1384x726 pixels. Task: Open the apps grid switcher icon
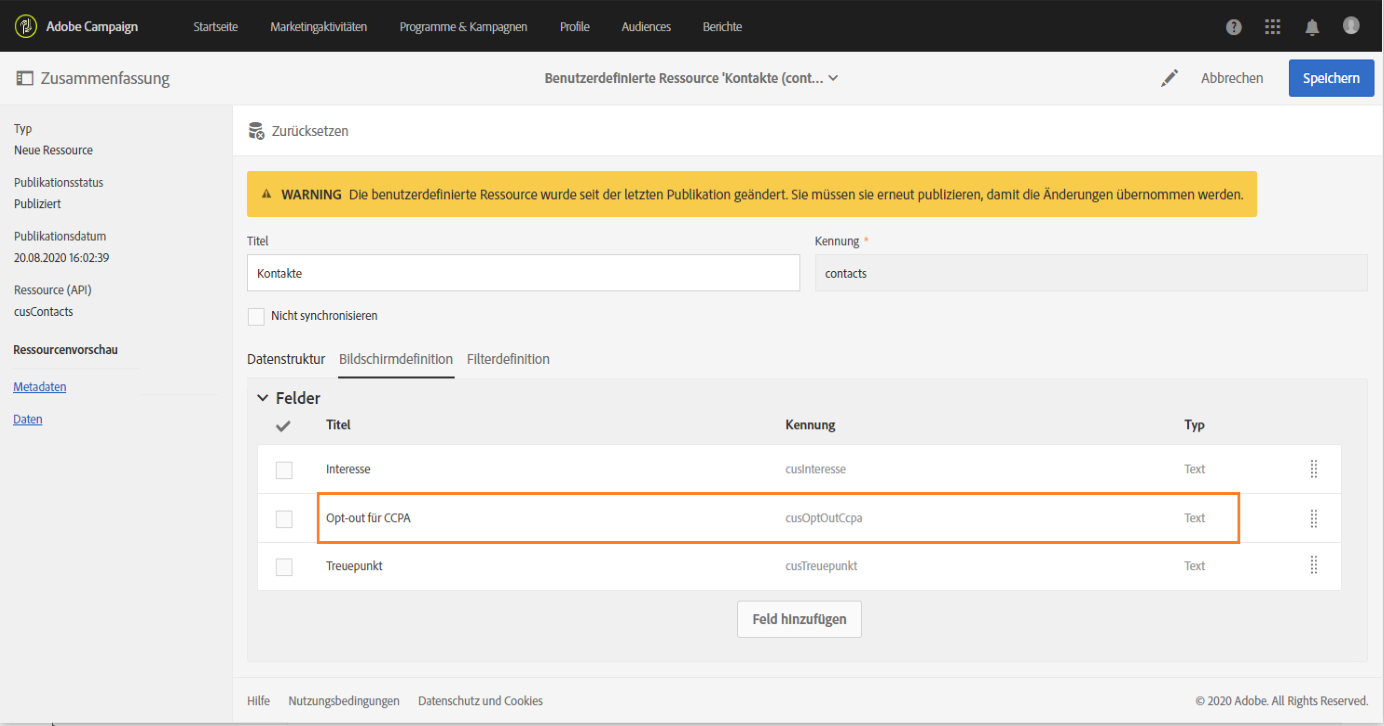pos(1273,27)
